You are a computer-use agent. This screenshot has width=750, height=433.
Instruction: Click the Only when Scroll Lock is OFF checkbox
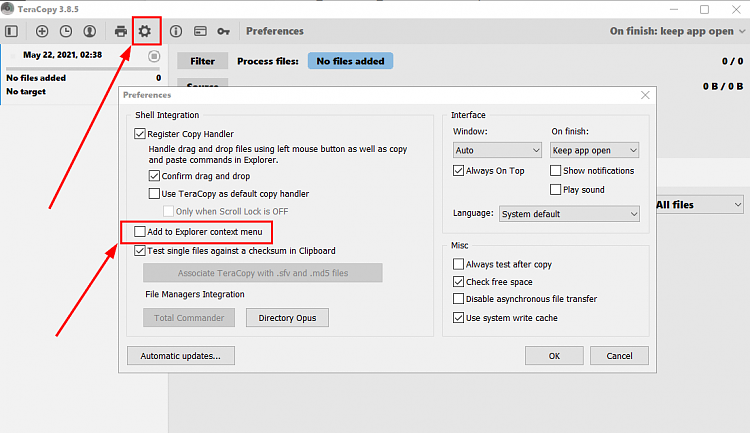[168, 211]
